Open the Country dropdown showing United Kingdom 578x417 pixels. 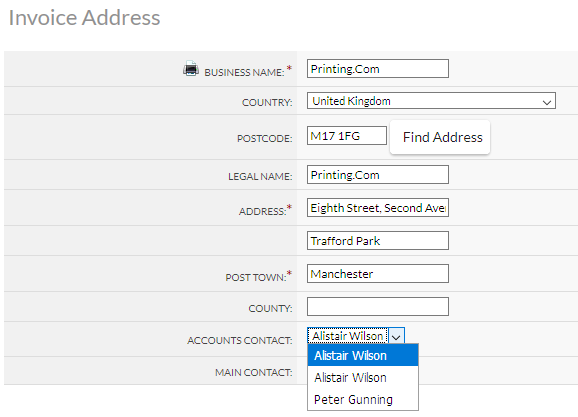431,101
